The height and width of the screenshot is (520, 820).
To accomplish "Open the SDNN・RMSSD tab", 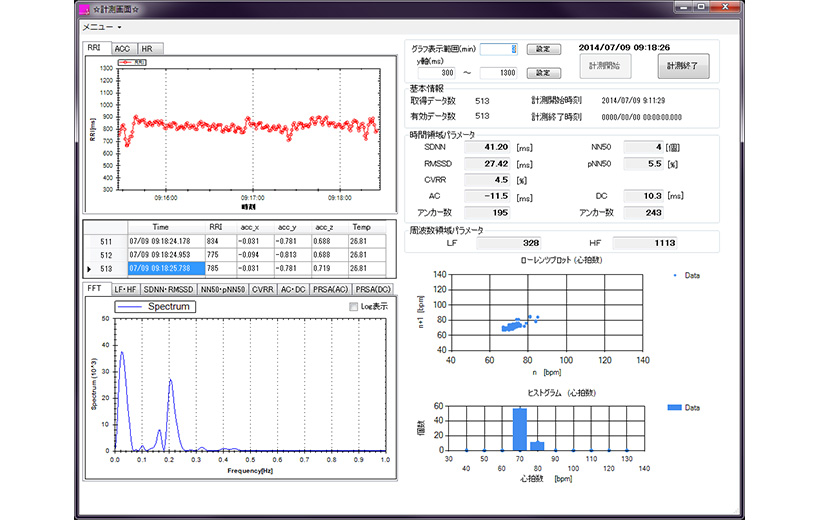I will point(167,289).
